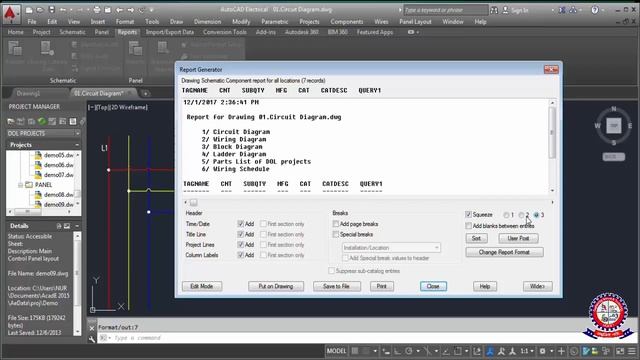Image resolution: width=640 pixels, height=360 pixels.
Task: Click the Sort button
Action: [476, 238]
